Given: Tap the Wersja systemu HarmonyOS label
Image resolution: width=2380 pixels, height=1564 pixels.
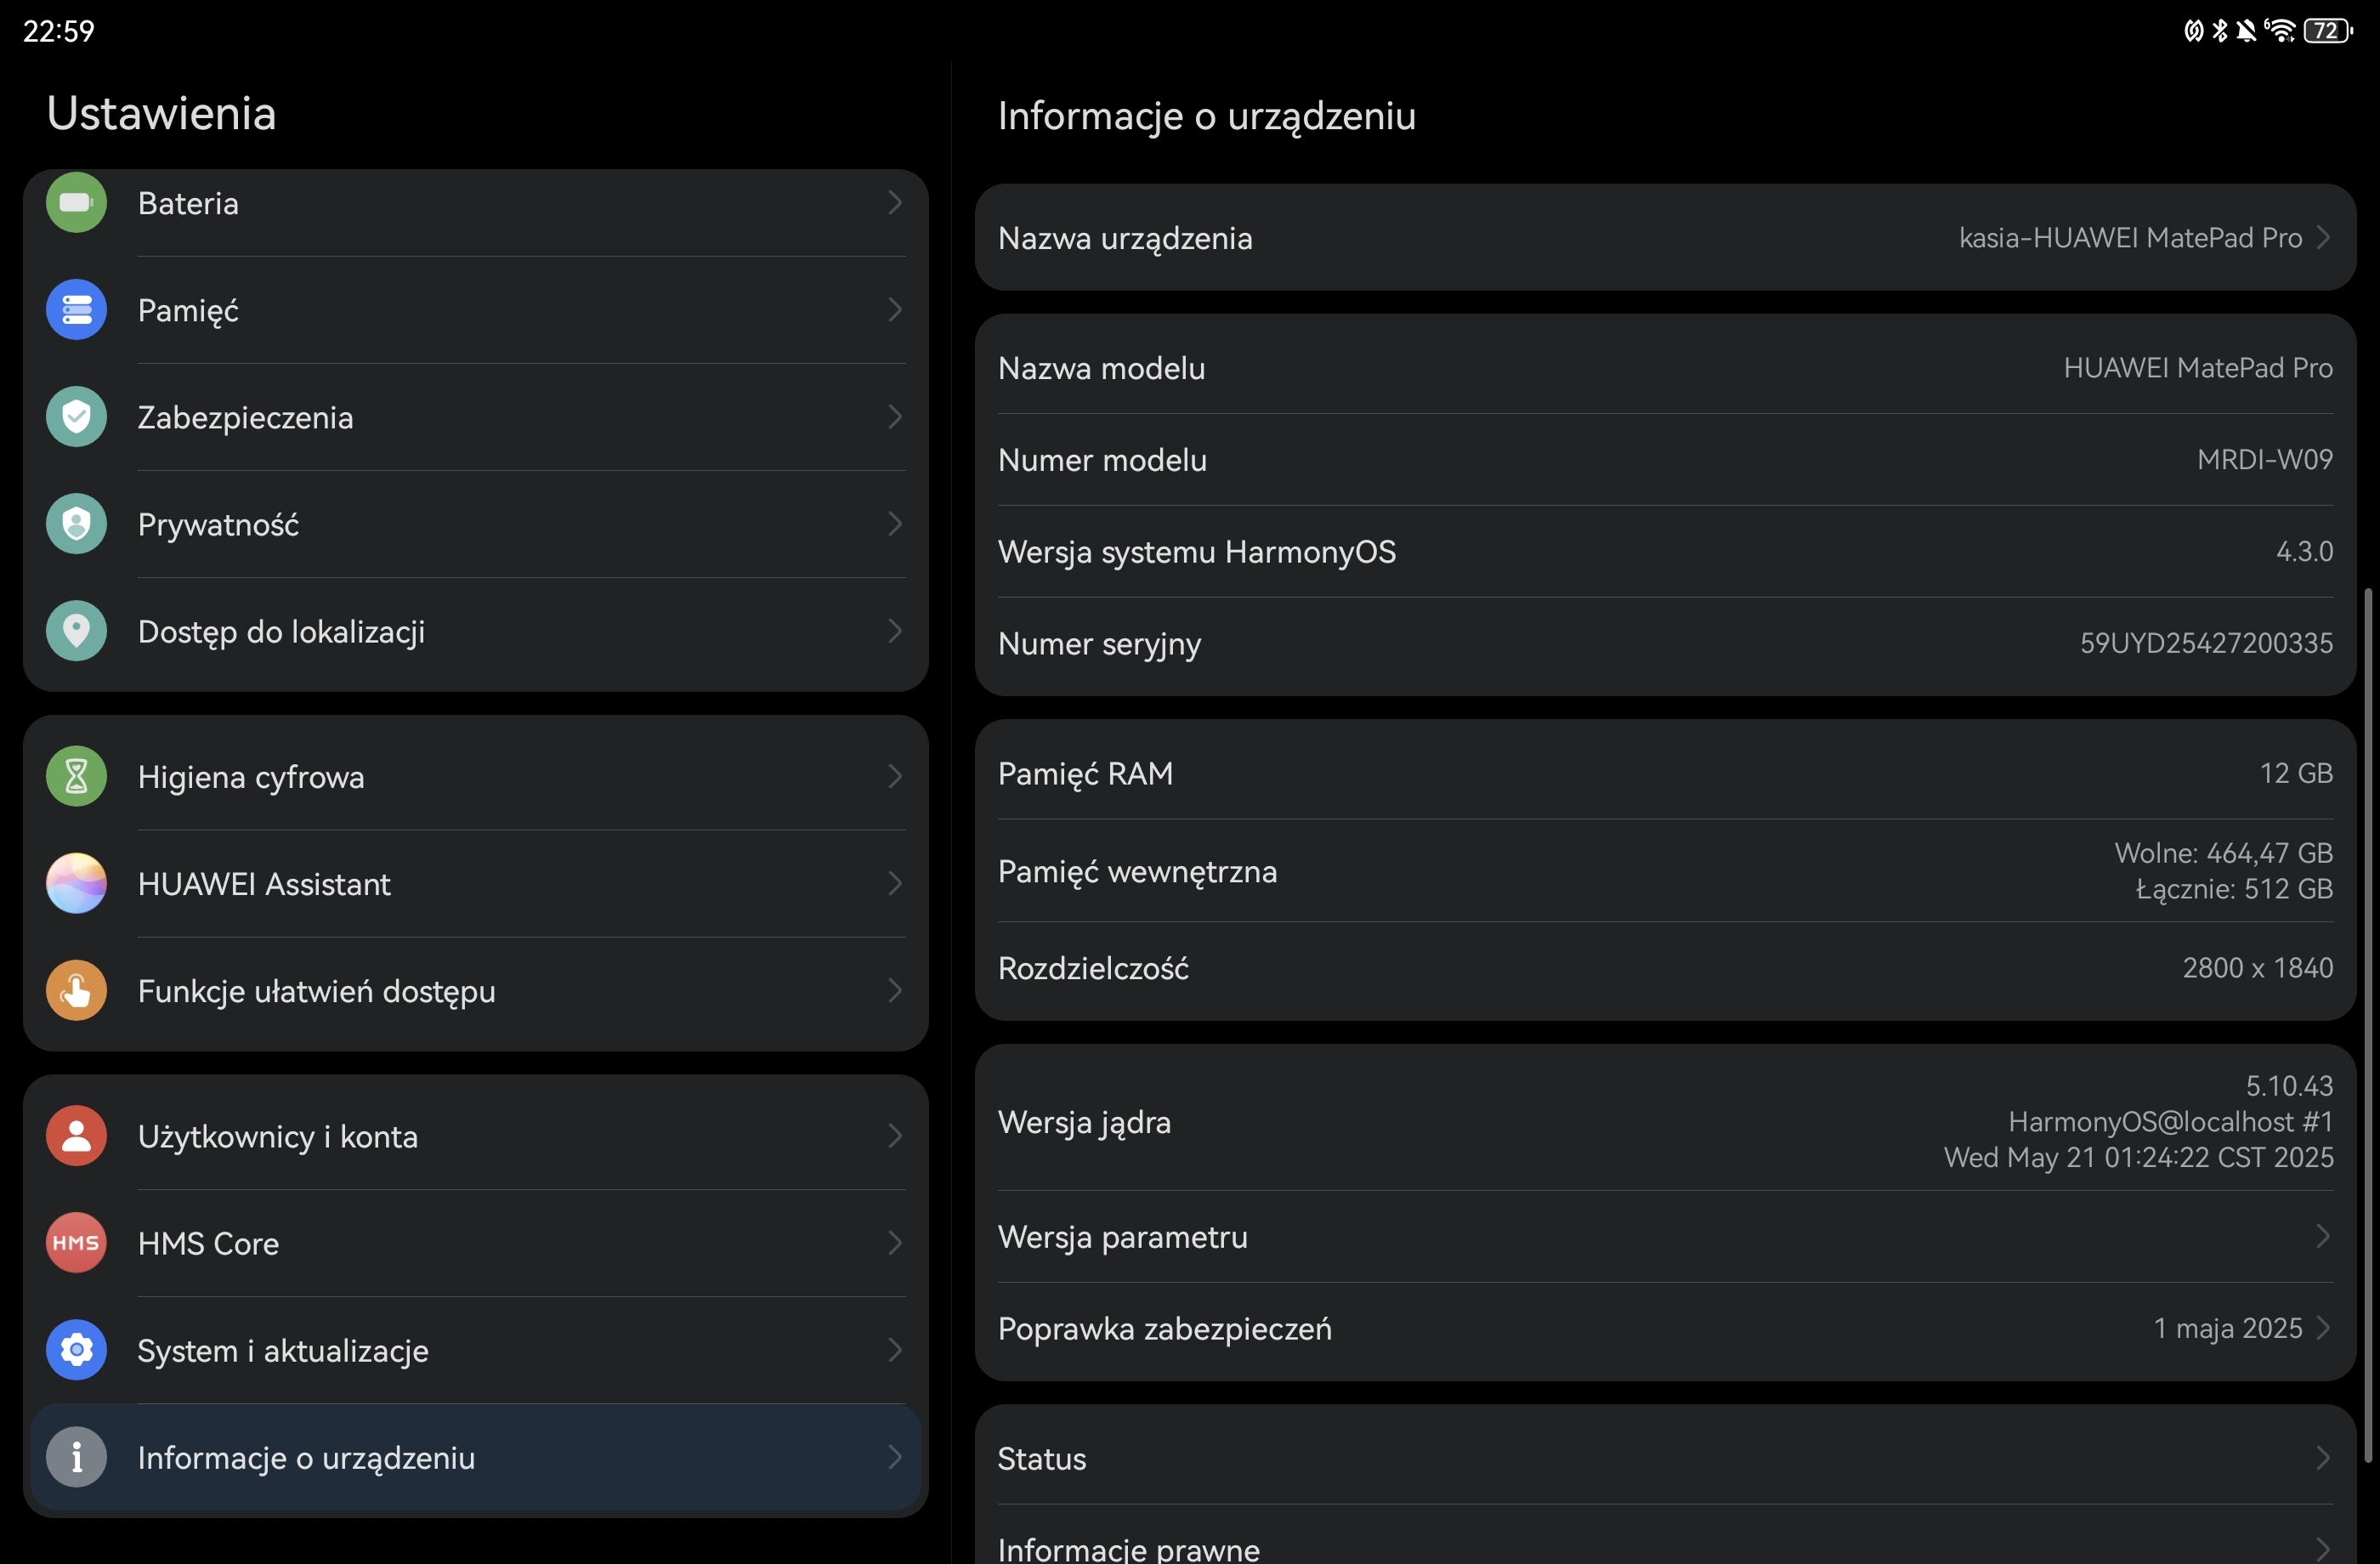Looking at the screenshot, I should (1196, 552).
